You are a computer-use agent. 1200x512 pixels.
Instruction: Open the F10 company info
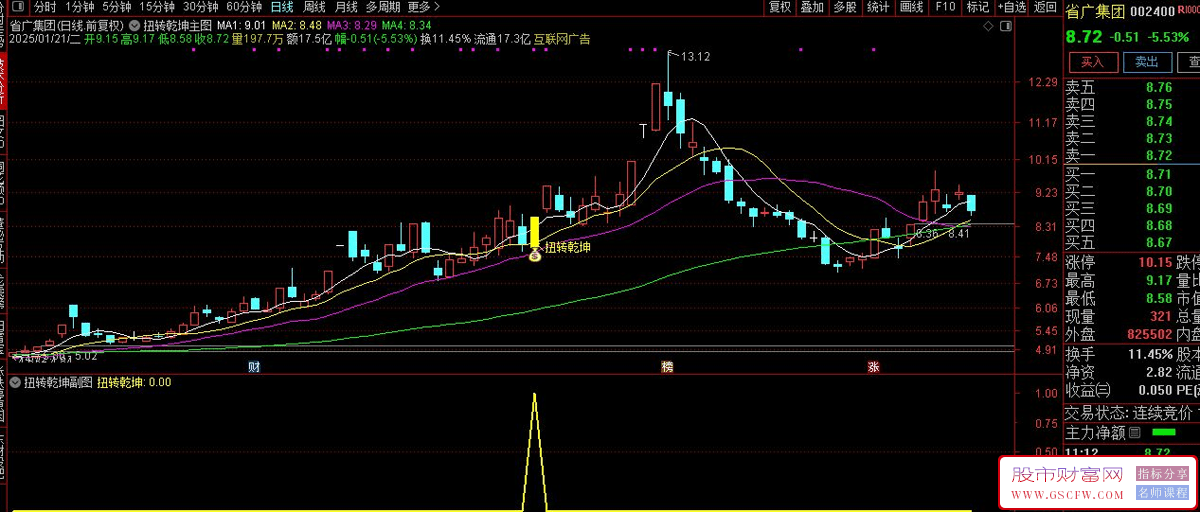tap(944, 7)
